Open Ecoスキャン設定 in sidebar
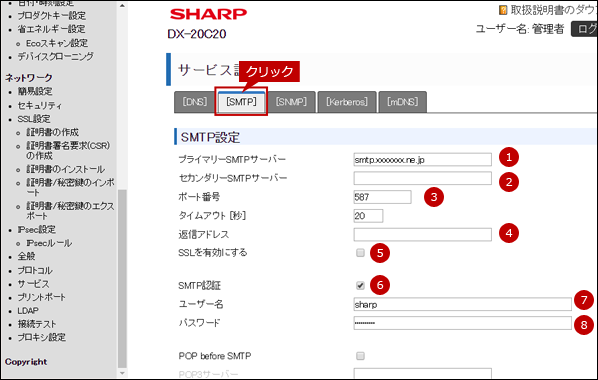 click(57, 43)
